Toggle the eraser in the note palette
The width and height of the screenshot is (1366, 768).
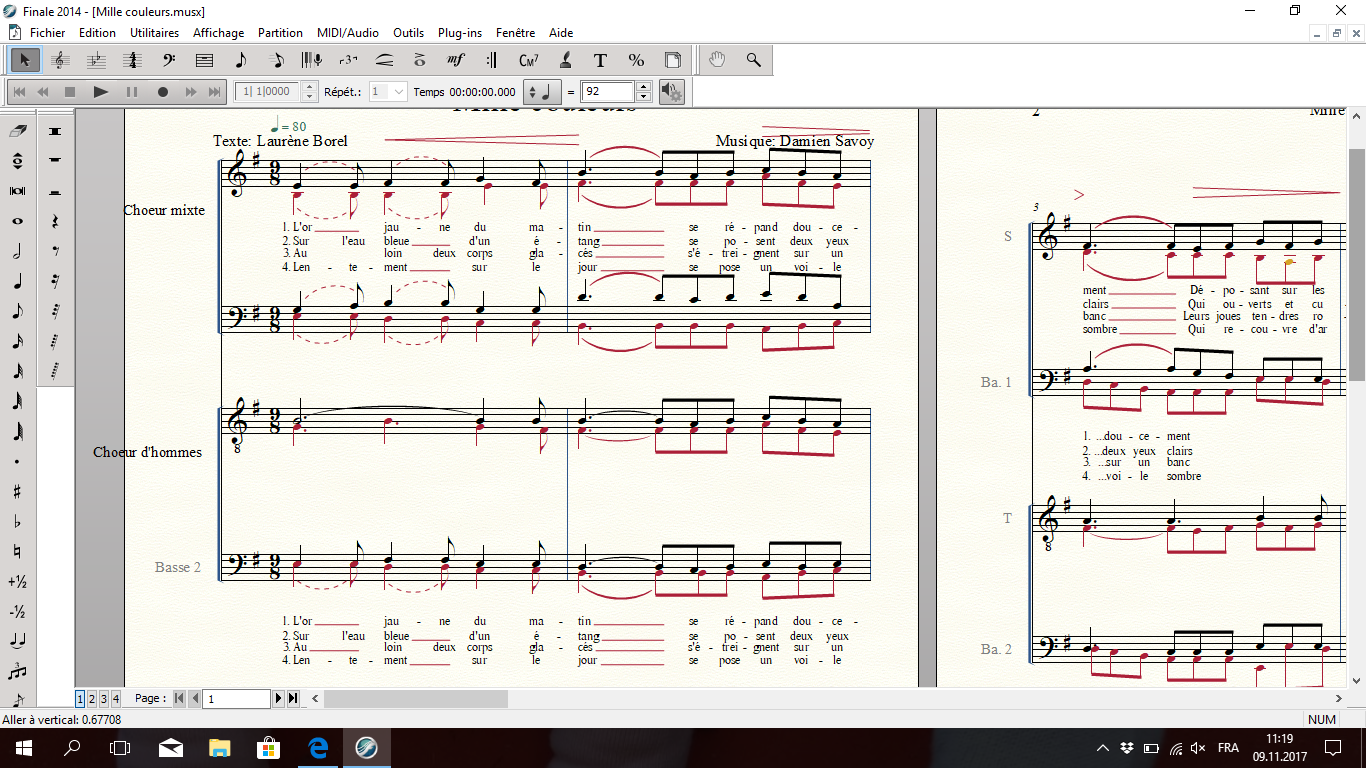tap(18, 131)
